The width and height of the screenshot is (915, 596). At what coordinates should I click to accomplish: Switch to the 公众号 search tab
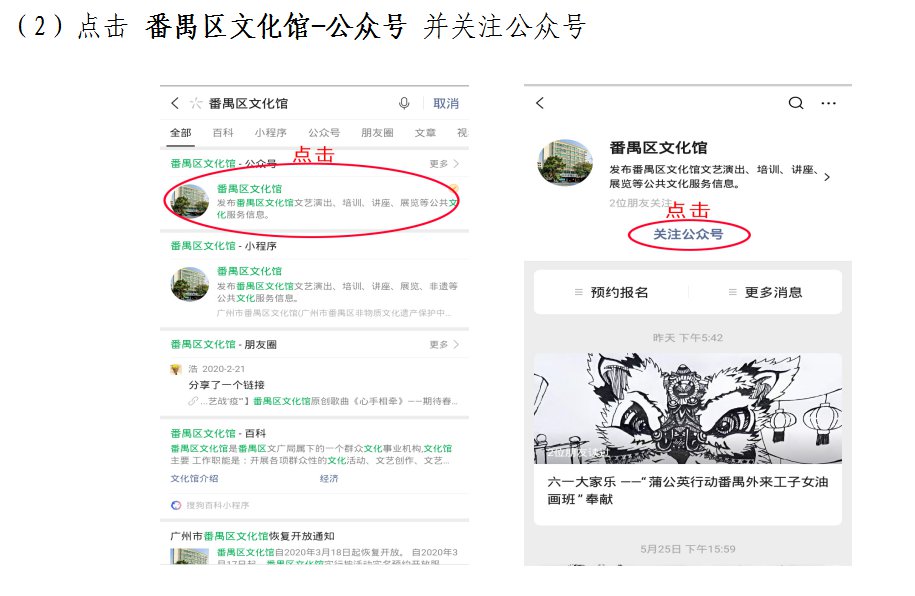click(324, 133)
